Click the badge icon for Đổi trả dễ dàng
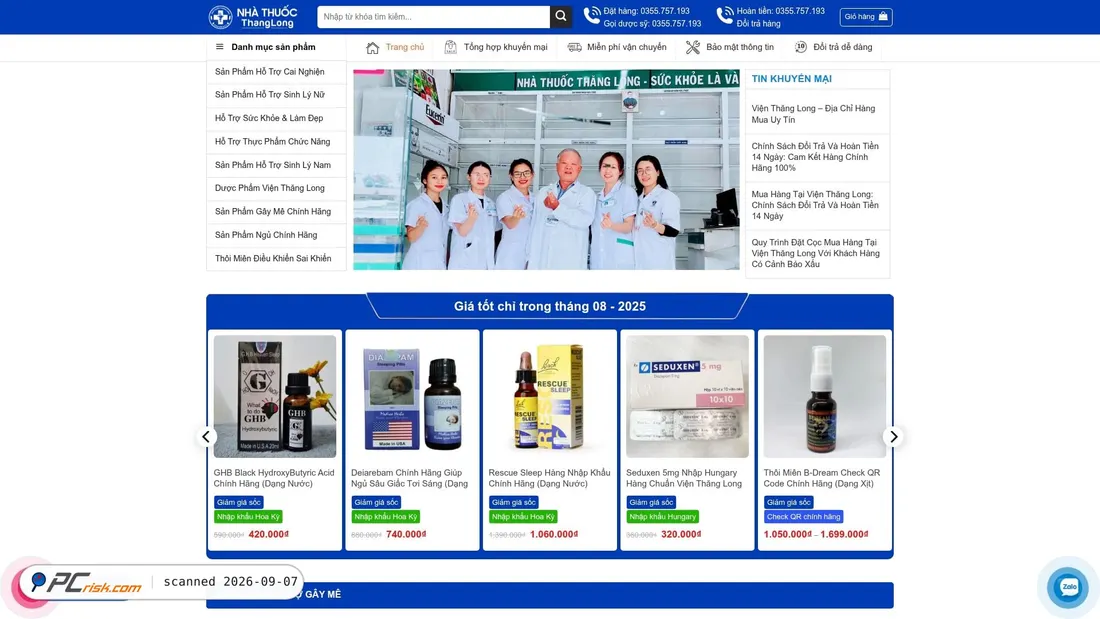 tap(800, 47)
